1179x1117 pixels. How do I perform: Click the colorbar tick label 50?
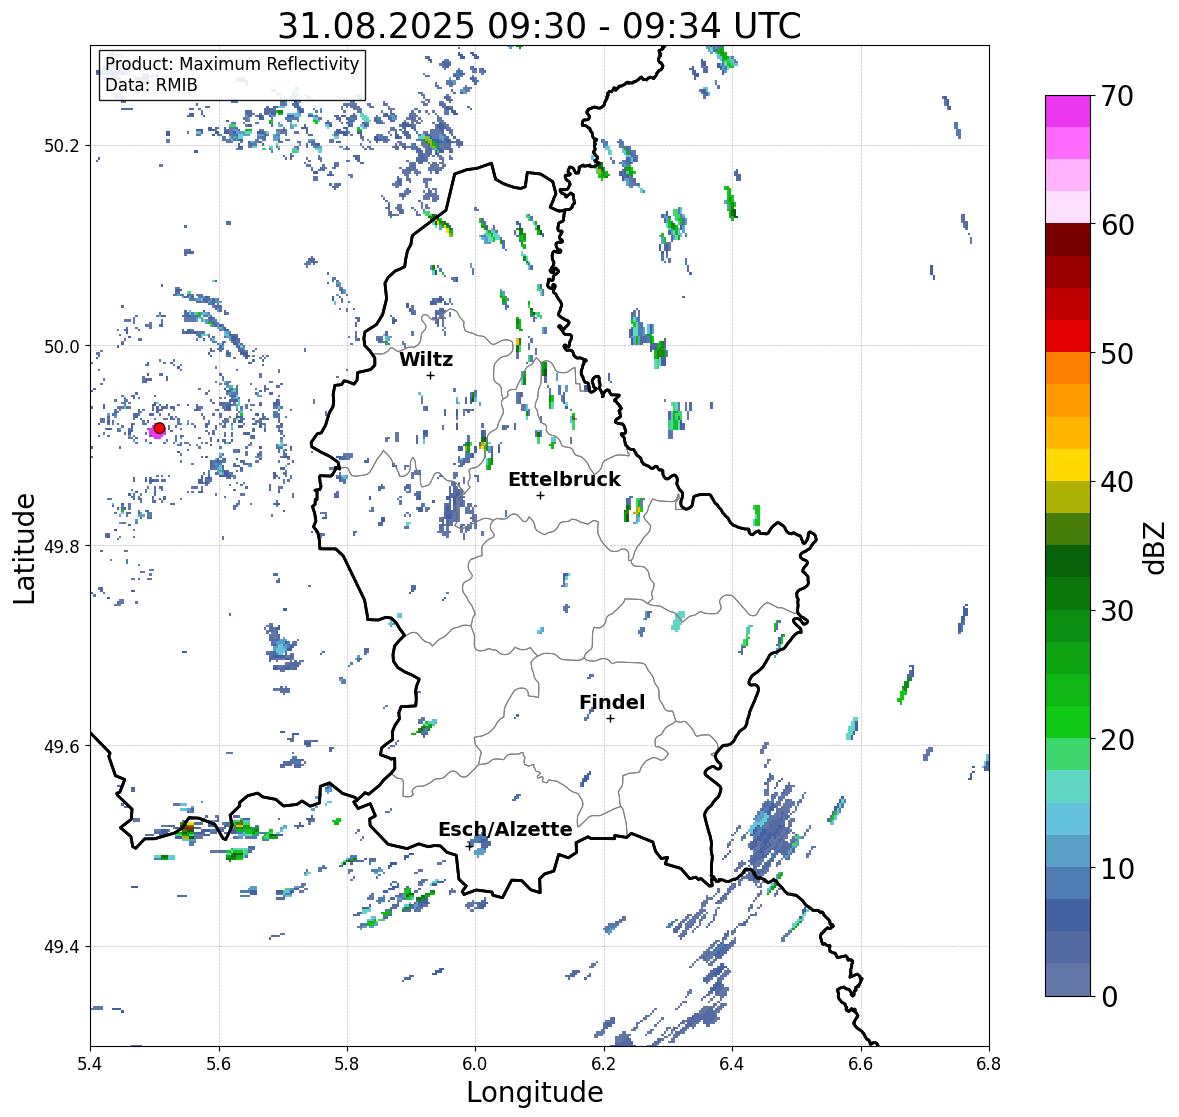(1117, 353)
